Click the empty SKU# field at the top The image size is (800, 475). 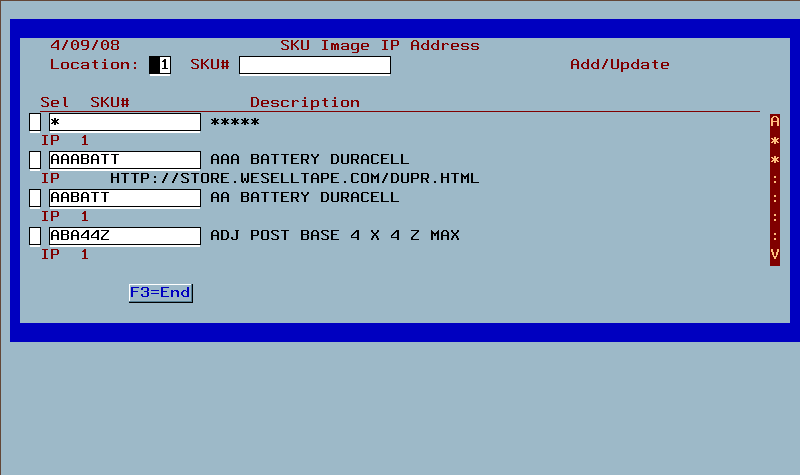pos(315,65)
